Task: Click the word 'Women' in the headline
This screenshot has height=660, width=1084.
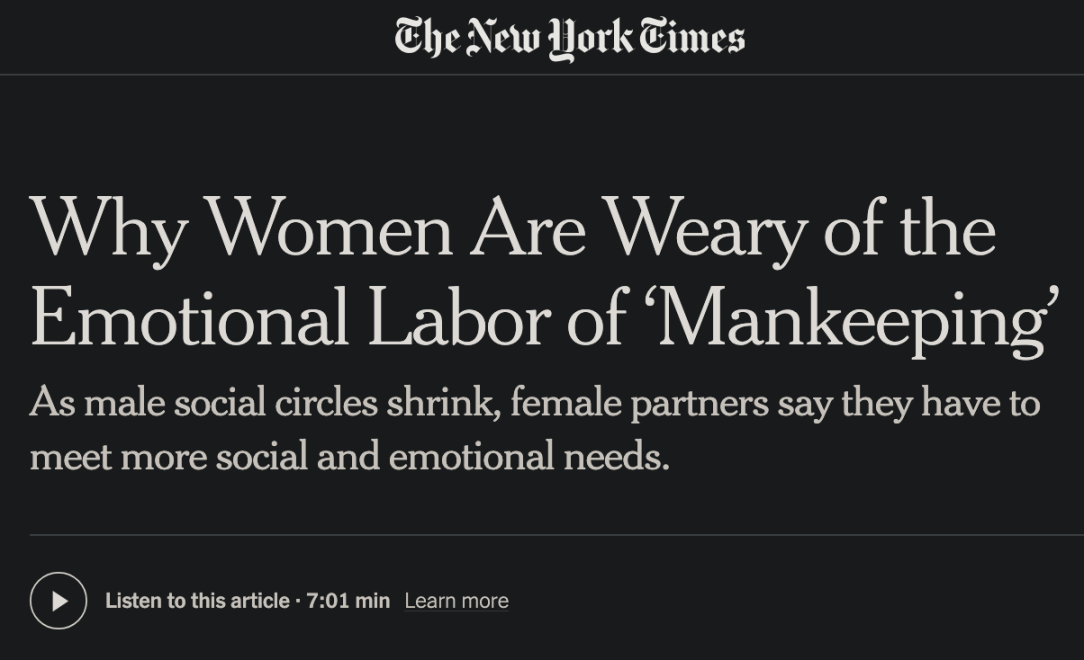Action: pyautogui.click(x=330, y=228)
